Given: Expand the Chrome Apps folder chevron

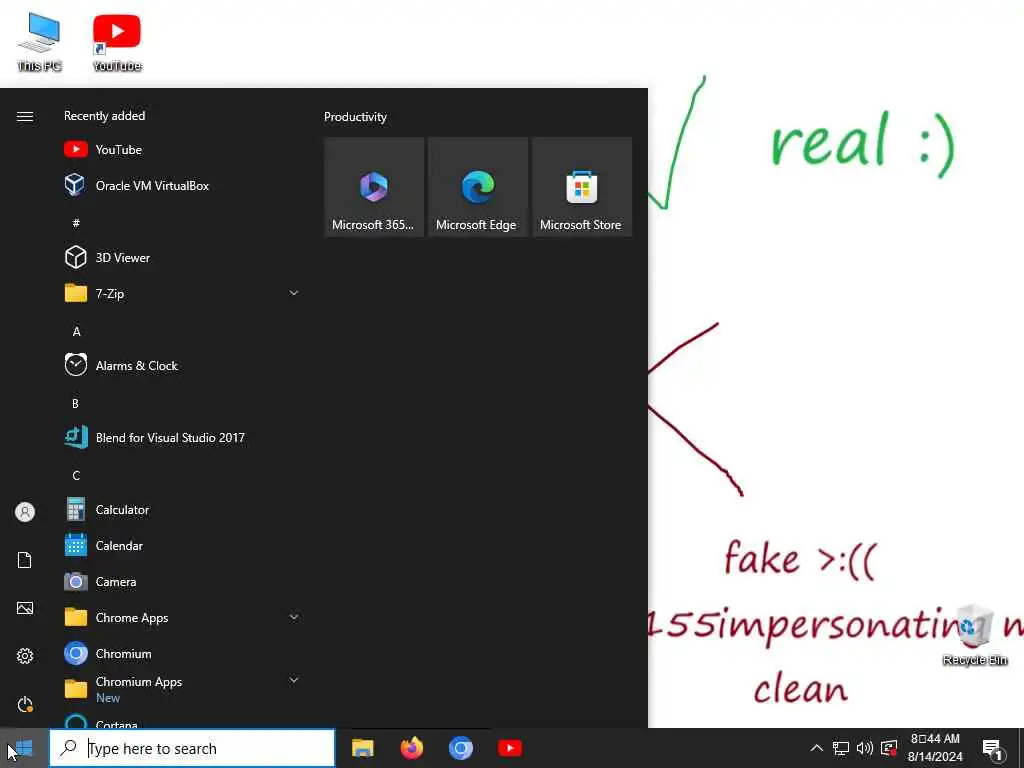Looking at the screenshot, I should coord(294,616).
